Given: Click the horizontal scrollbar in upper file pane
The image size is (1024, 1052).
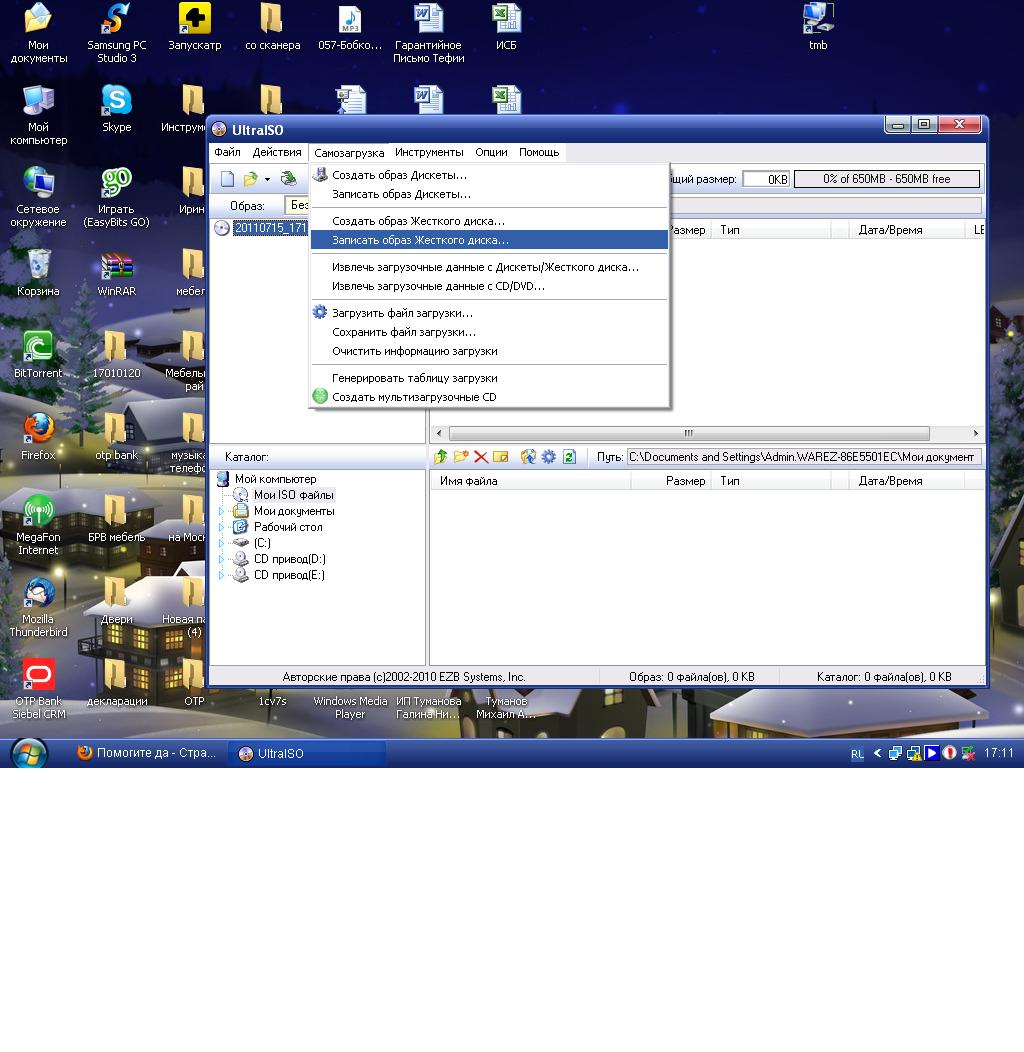Looking at the screenshot, I should pyautogui.click(x=688, y=434).
